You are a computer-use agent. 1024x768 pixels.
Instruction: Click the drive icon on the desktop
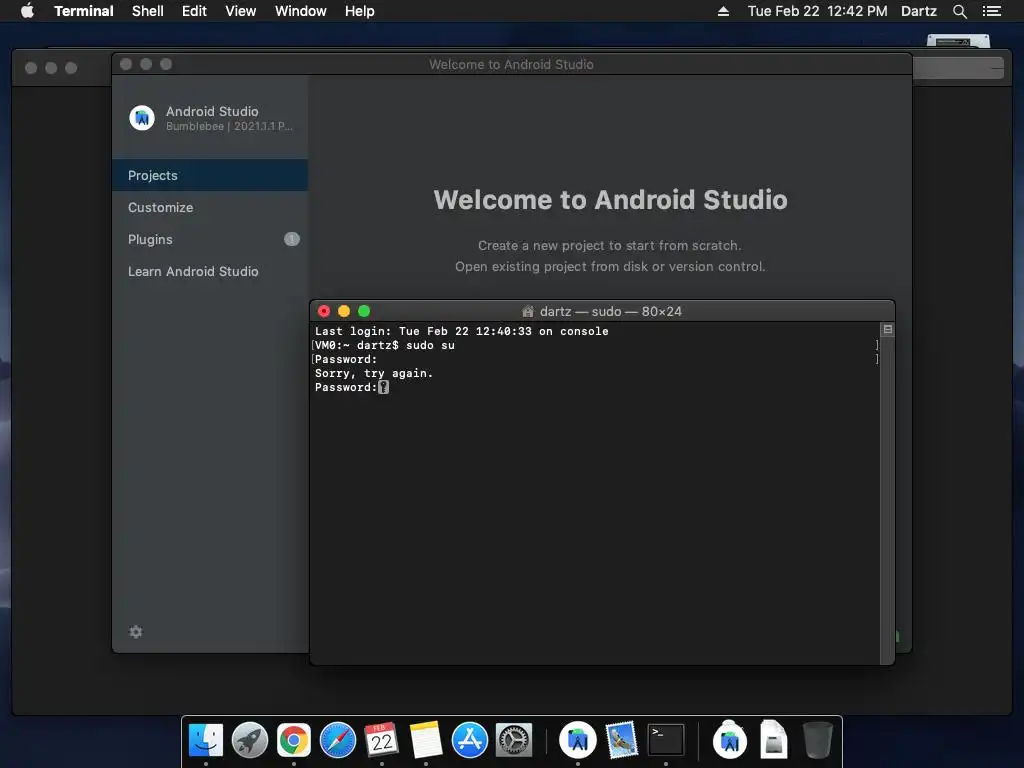(x=958, y=40)
